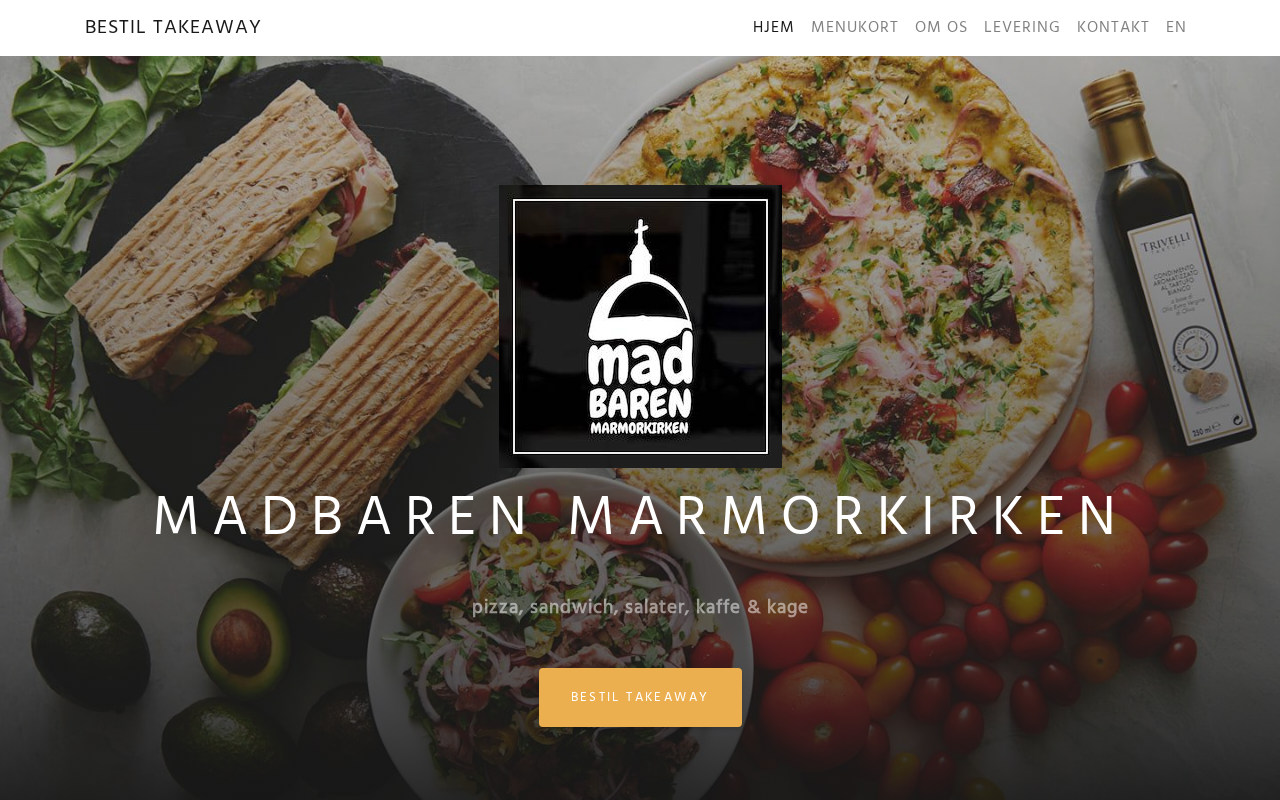Screen dimensions: 1280x800
Task: Go to the HJEM navigation item
Action: pyautogui.click(x=773, y=27)
